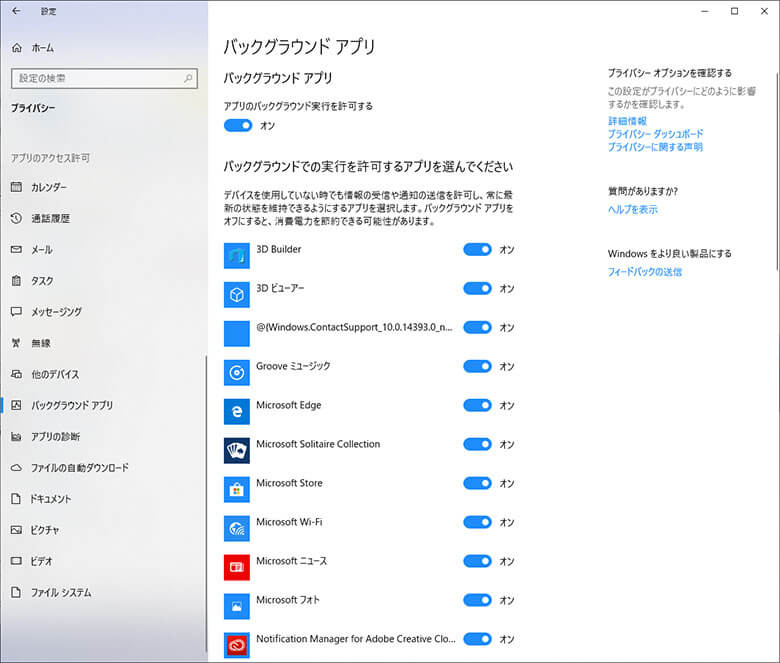780x663 pixels.
Task: Click the ヘルプを表示 link
Action: point(633,209)
